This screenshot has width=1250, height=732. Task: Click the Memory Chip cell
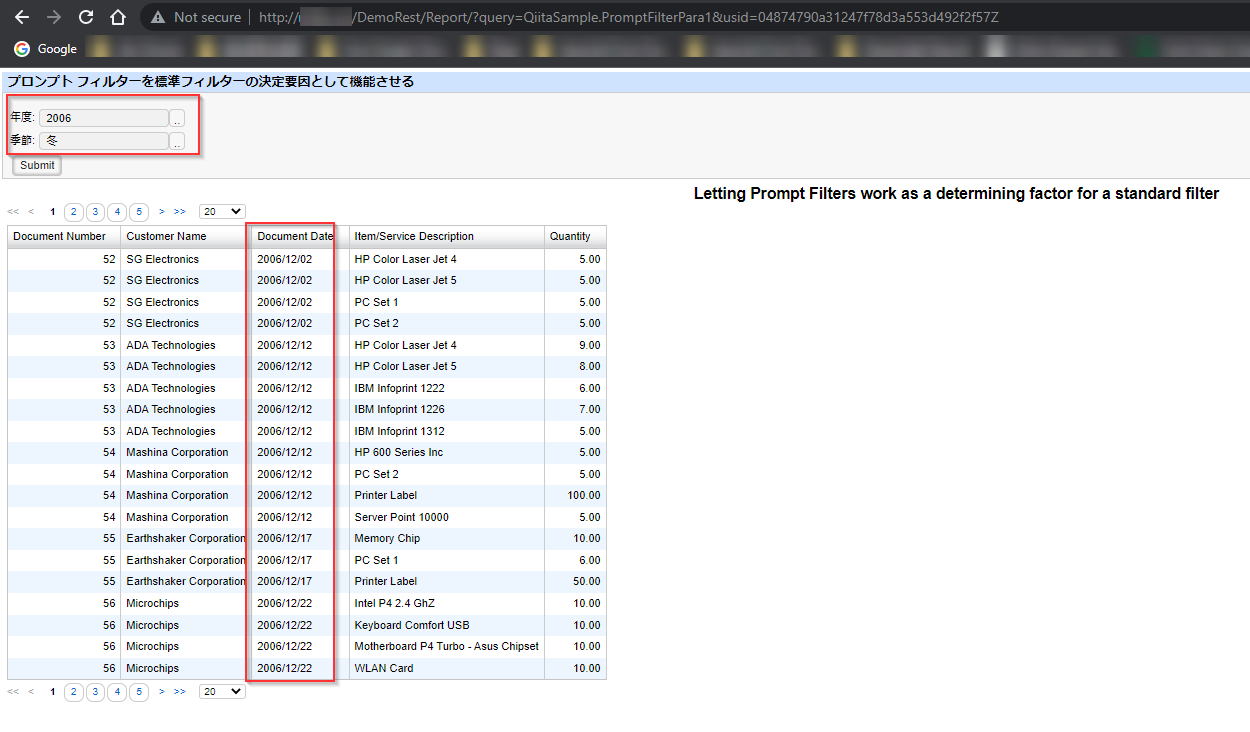(446, 538)
